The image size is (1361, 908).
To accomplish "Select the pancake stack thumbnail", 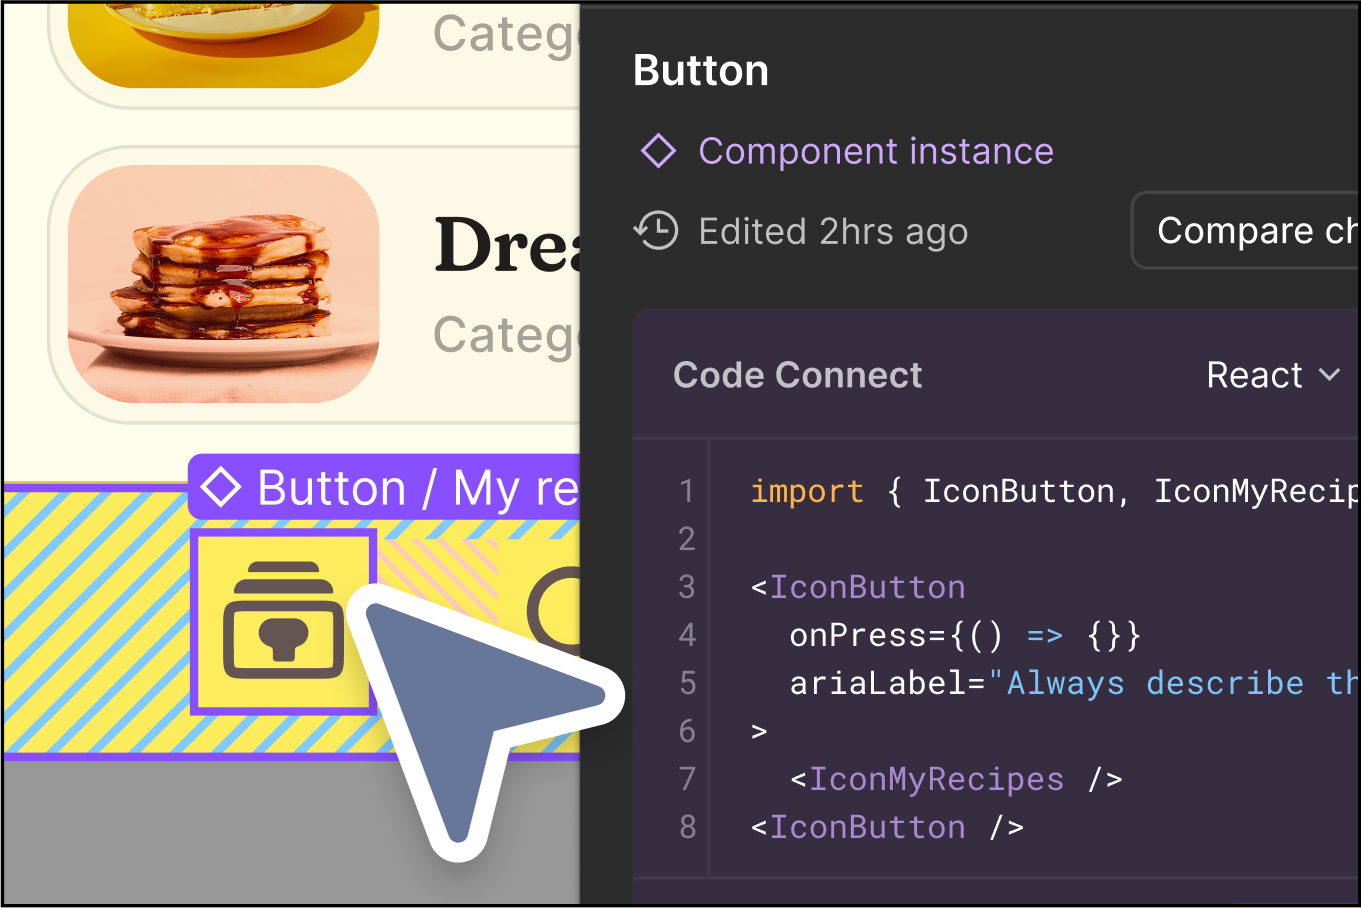I will pos(223,284).
